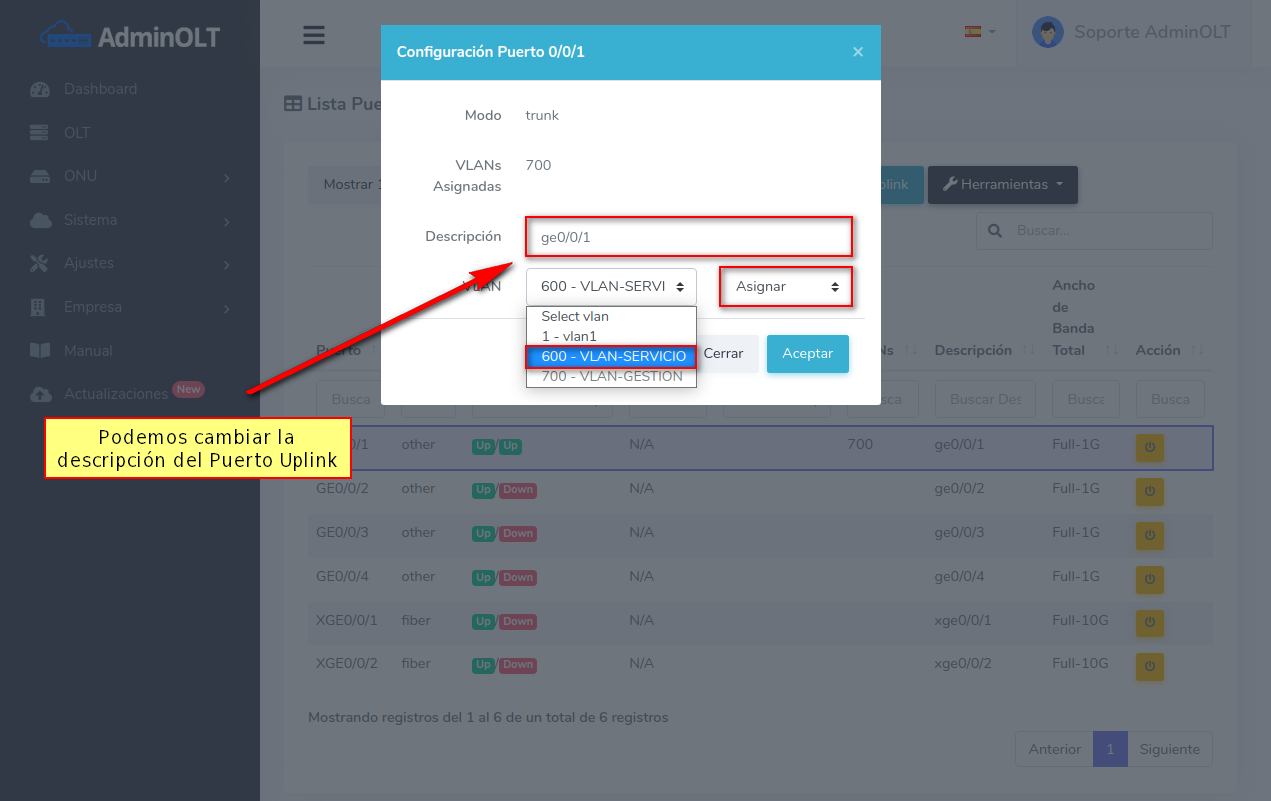
Task: Click the Ajustes tools icon in sidebar
Action: (40, 264)
